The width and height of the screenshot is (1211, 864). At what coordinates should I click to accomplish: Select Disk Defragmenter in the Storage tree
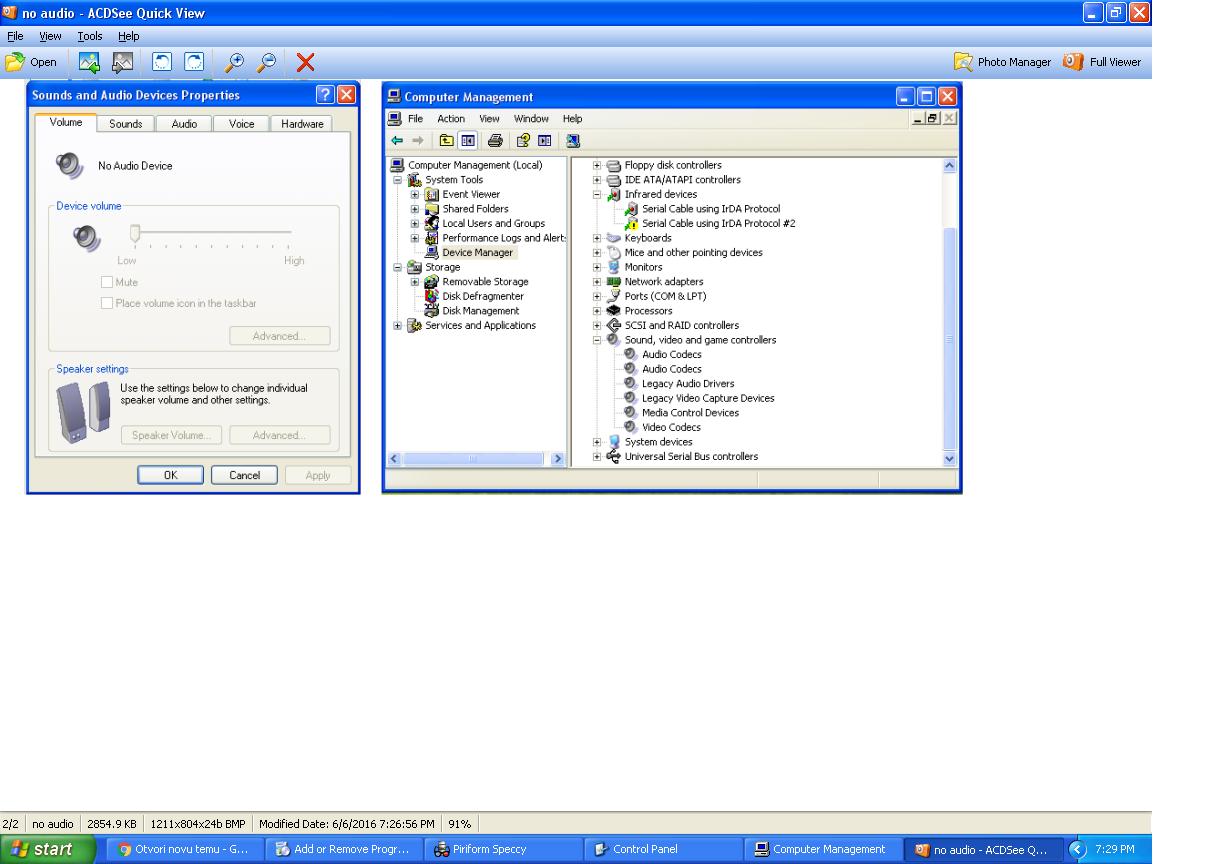pos(483,296)
